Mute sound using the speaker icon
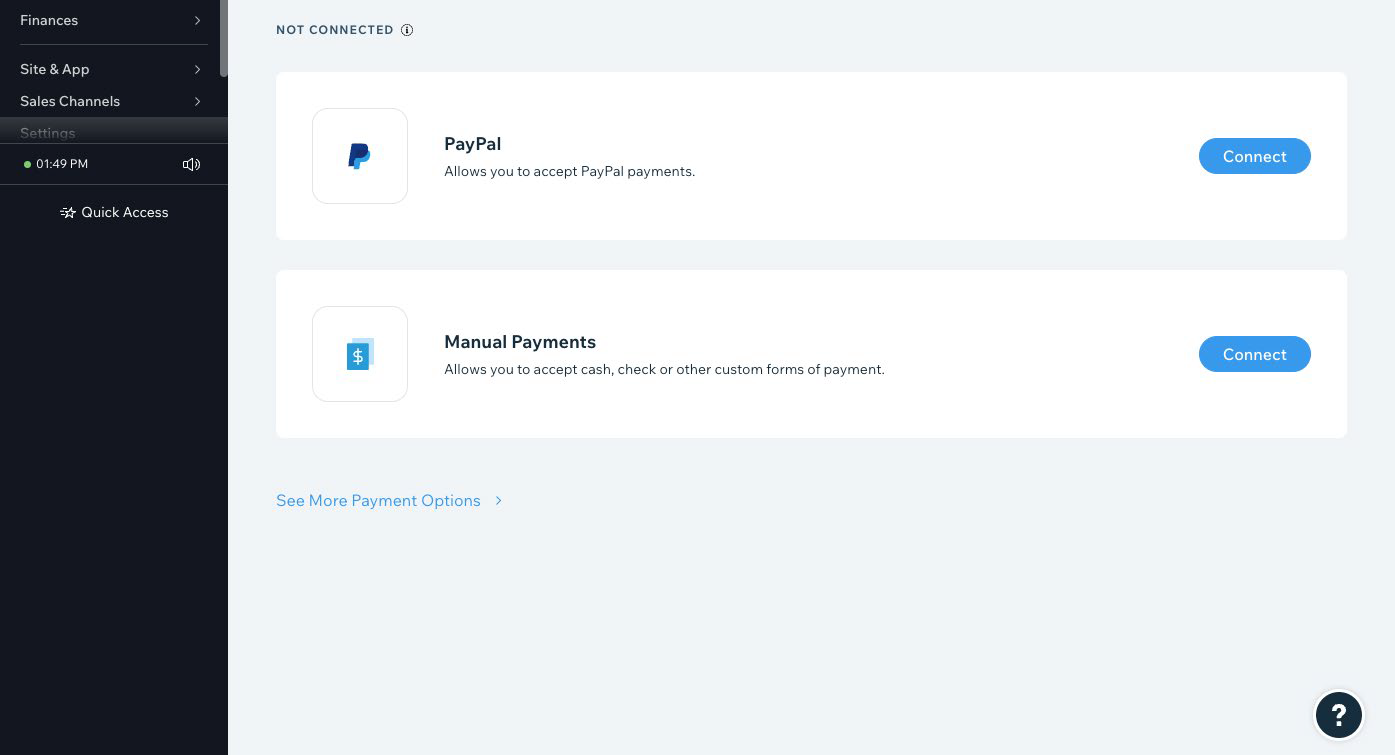Viewport: 1395px width, 755px height. (191, 164)
